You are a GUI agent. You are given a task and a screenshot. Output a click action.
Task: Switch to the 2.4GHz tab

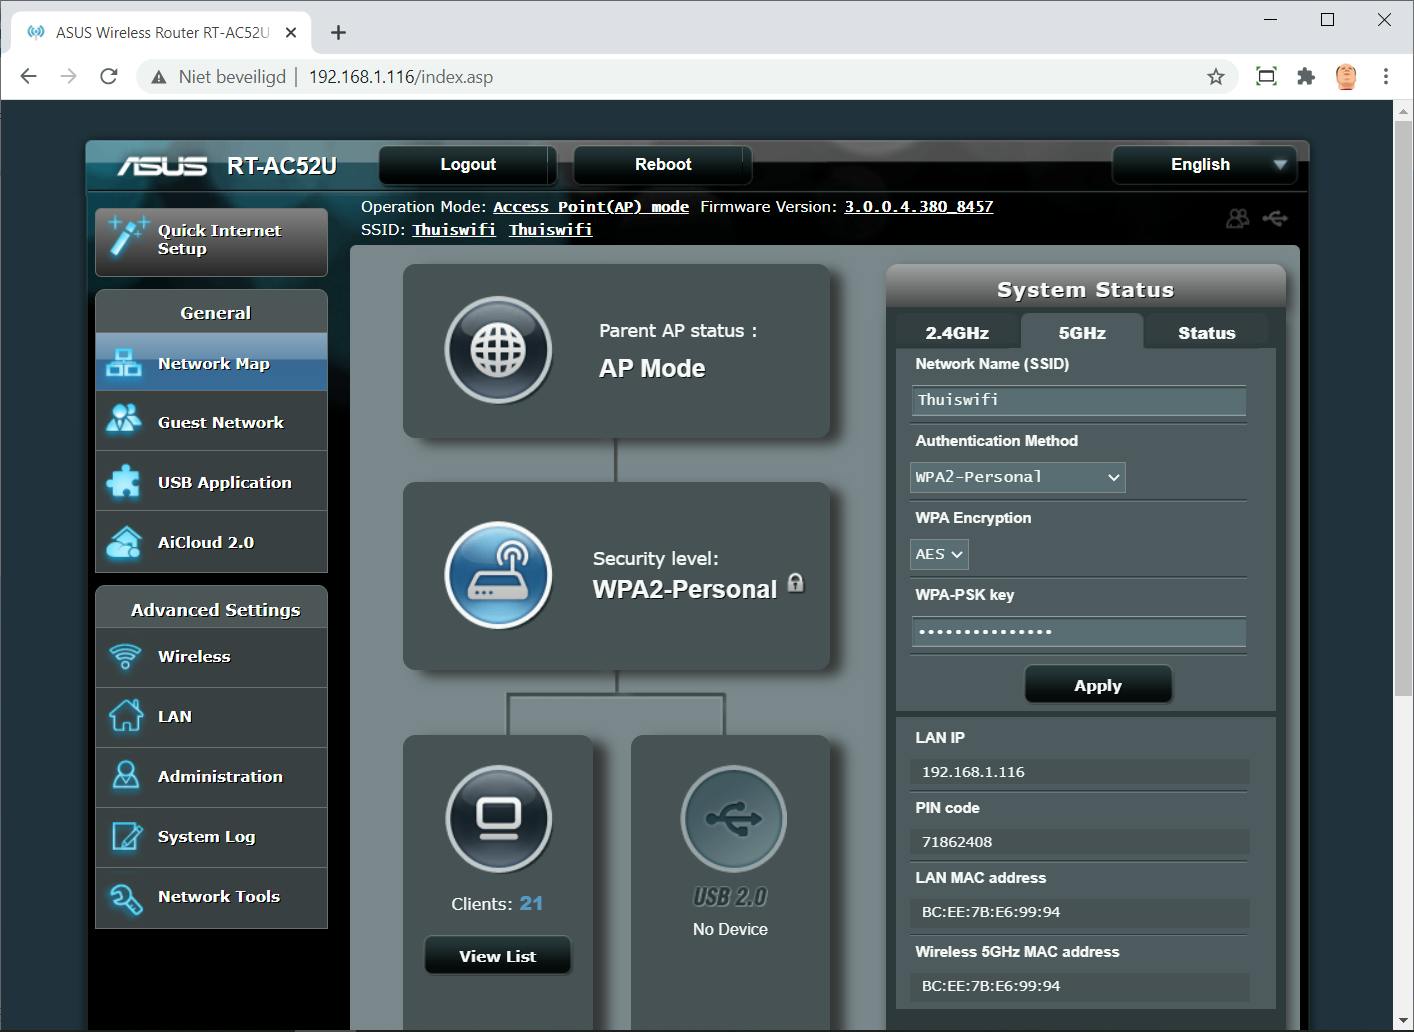point(957,333)
